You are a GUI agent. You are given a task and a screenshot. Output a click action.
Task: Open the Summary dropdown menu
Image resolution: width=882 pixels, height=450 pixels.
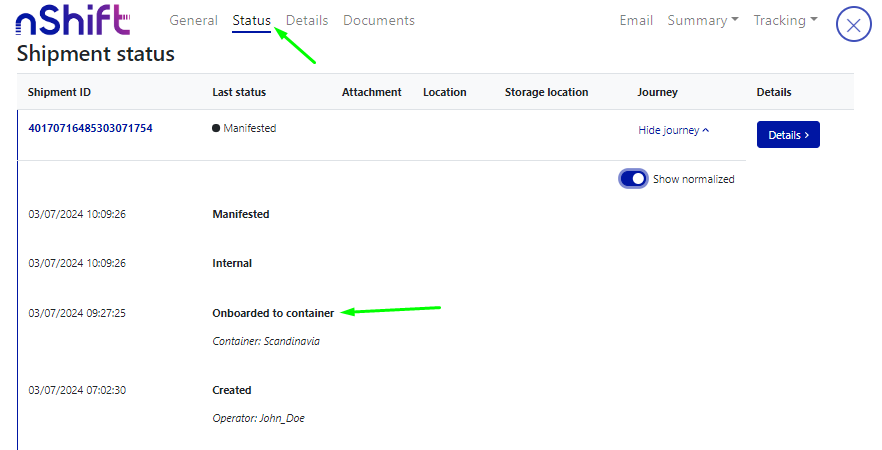(702, 20)
